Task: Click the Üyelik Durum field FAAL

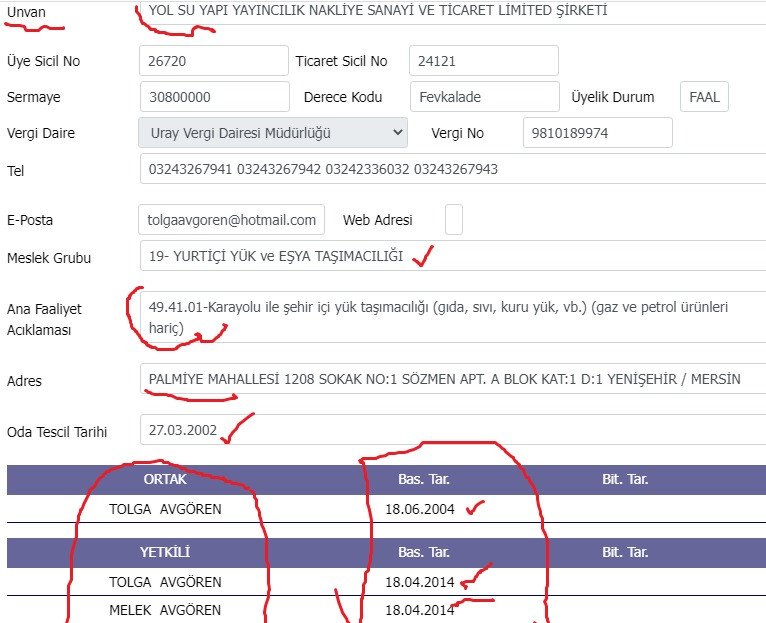Action: [x=704, y=97]
